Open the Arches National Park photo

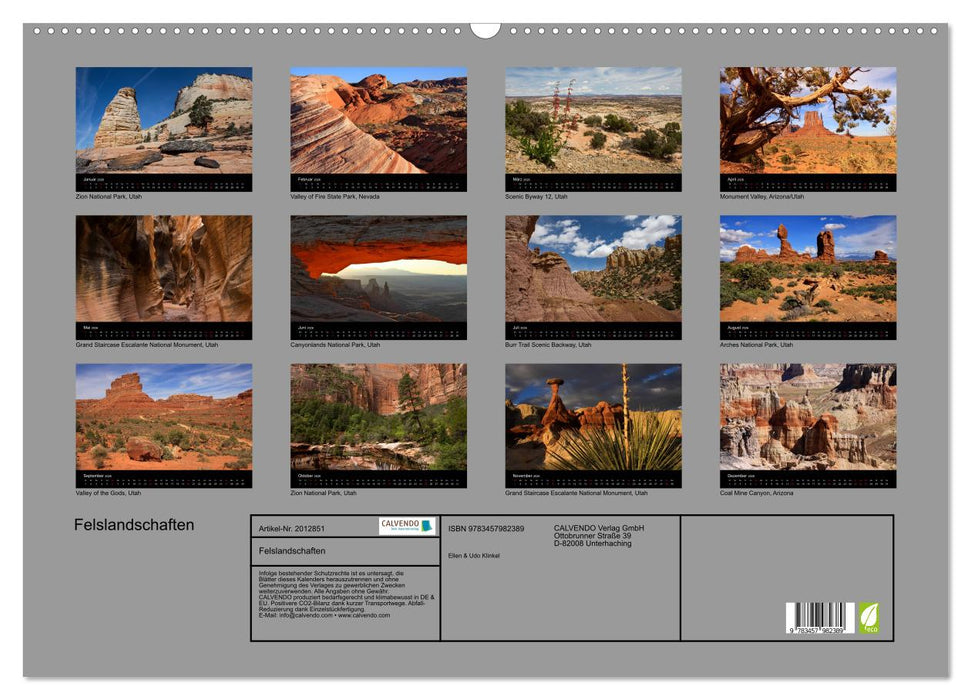tap(808, 268)
